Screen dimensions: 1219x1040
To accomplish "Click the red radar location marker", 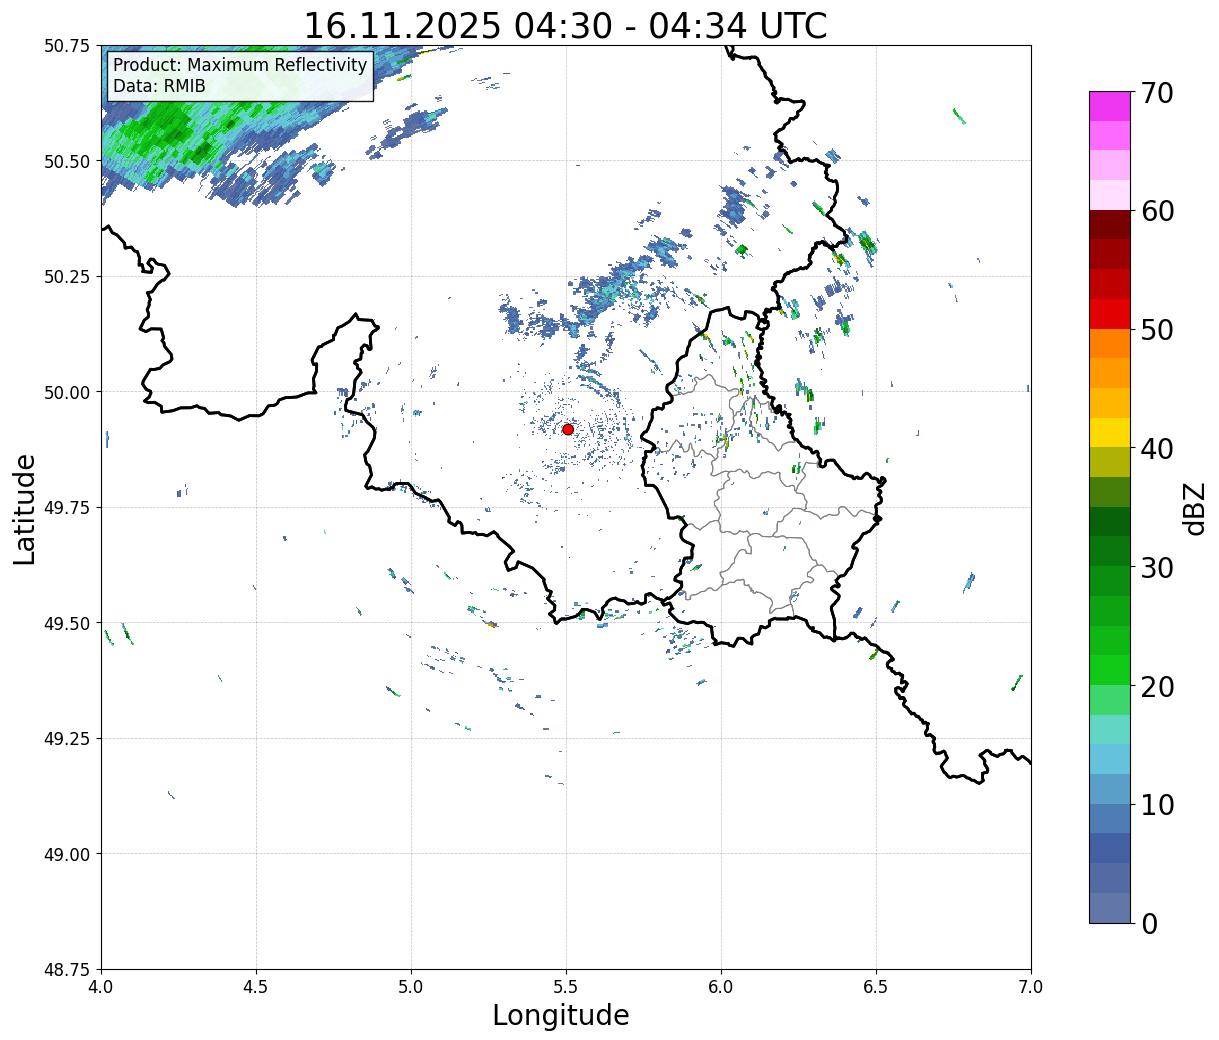I will (x=567, y=429).
